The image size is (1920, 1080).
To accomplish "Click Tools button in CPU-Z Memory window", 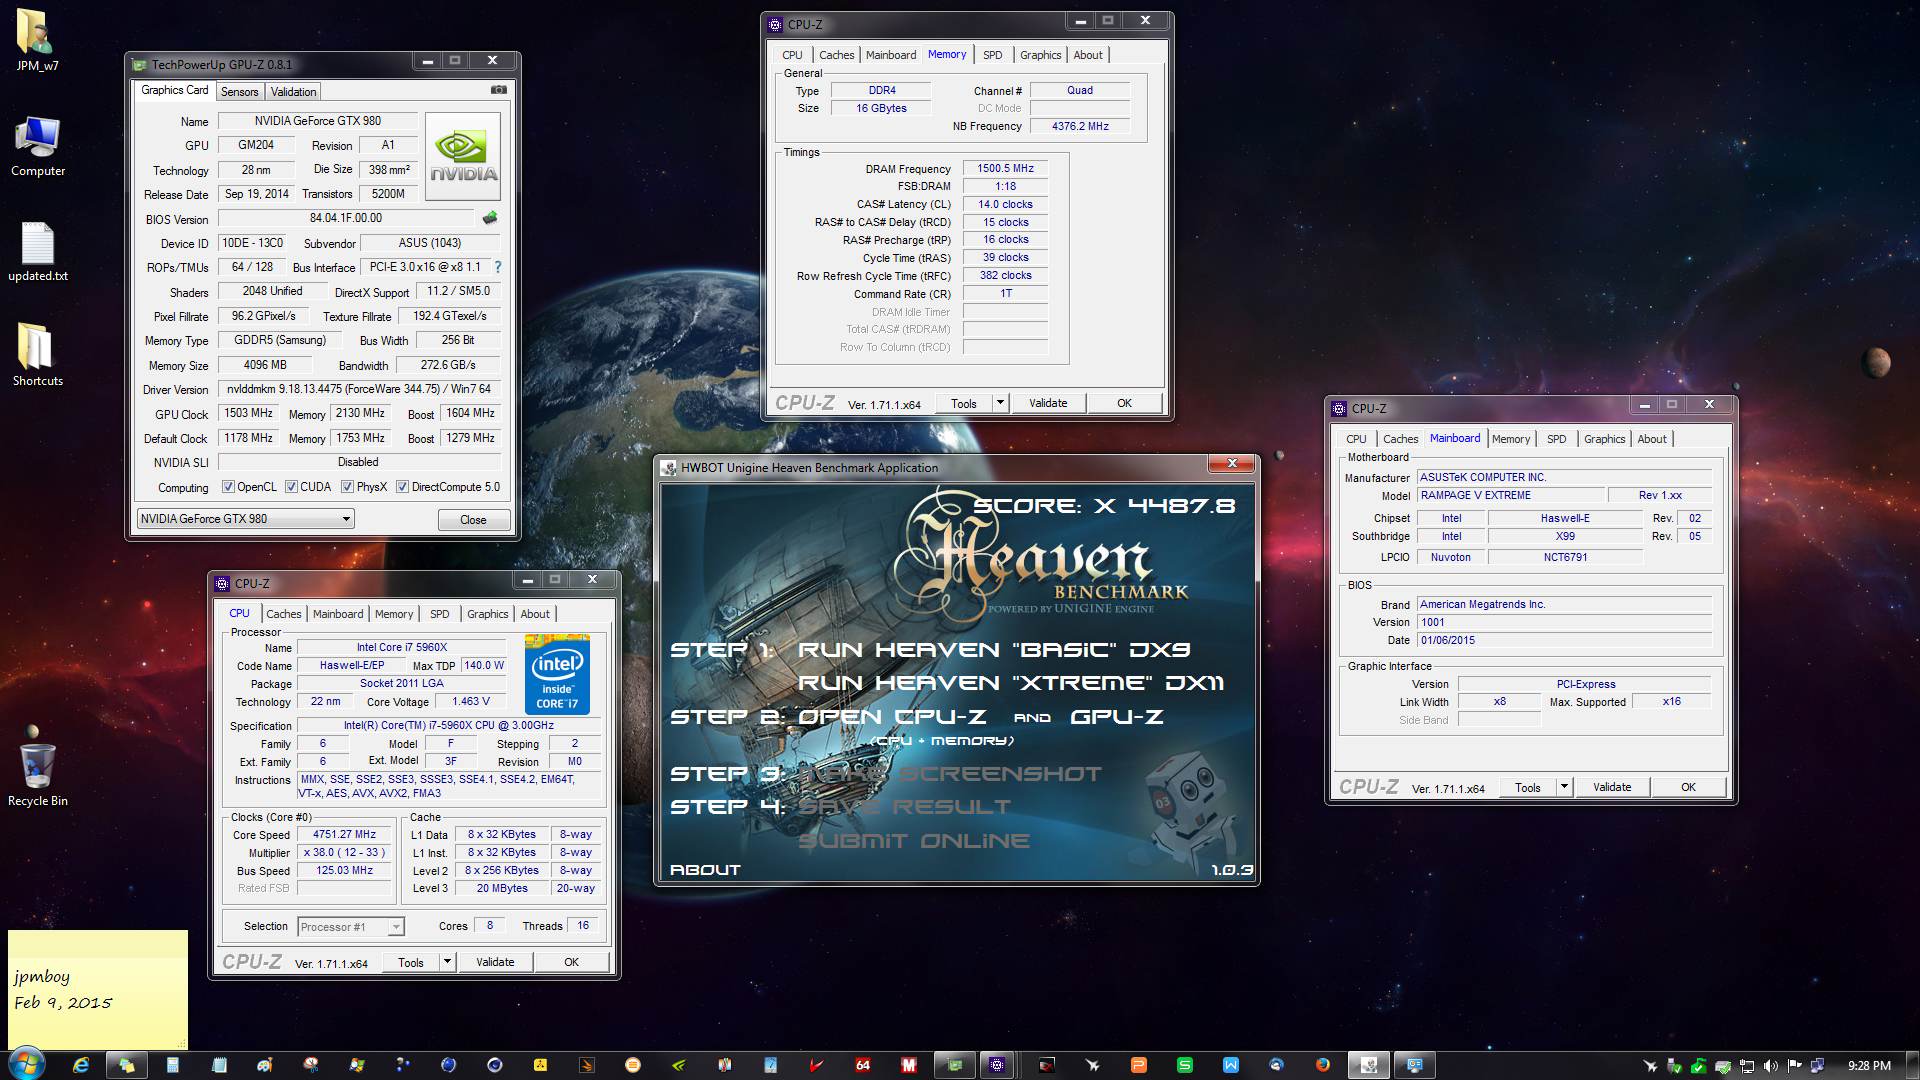I will [964, 403].
